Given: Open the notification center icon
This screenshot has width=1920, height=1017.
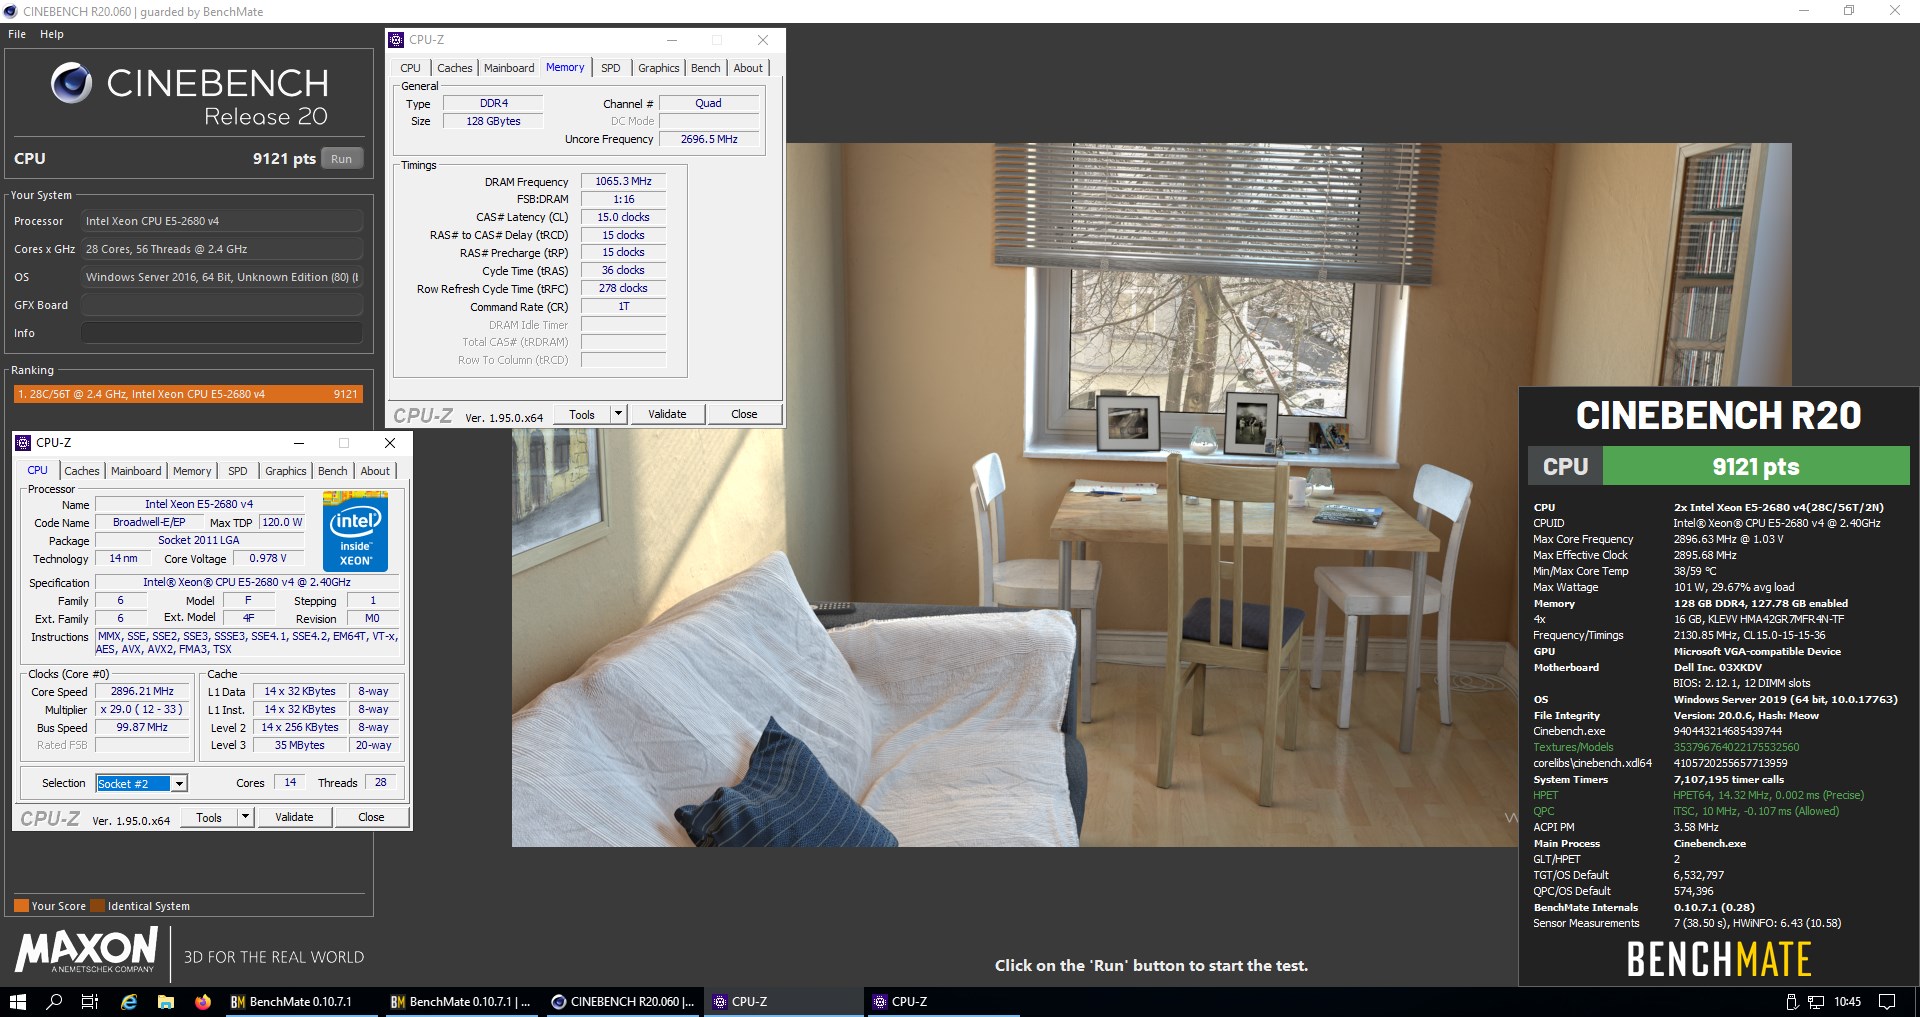Looking at the screenshot, I should tap(1887, 1001).
